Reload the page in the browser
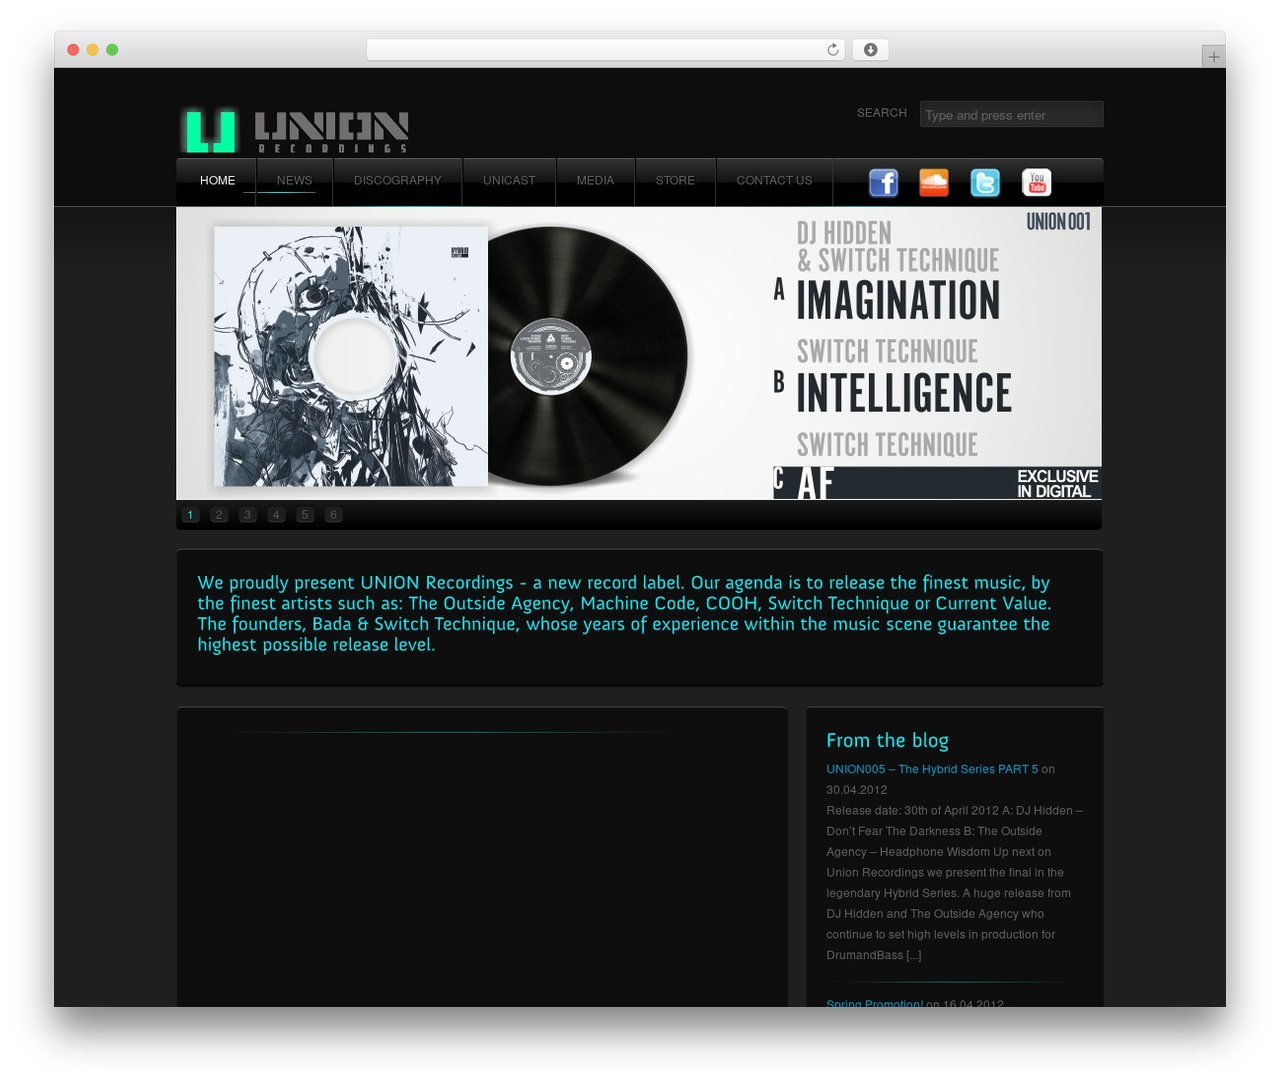The image size is (1280, 1084). point(833,50)
